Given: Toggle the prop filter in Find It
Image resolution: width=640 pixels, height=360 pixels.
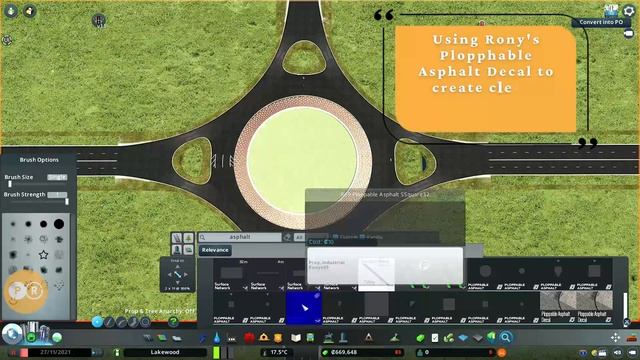Looking at the screenshot, I should click(x=177, y=249).
